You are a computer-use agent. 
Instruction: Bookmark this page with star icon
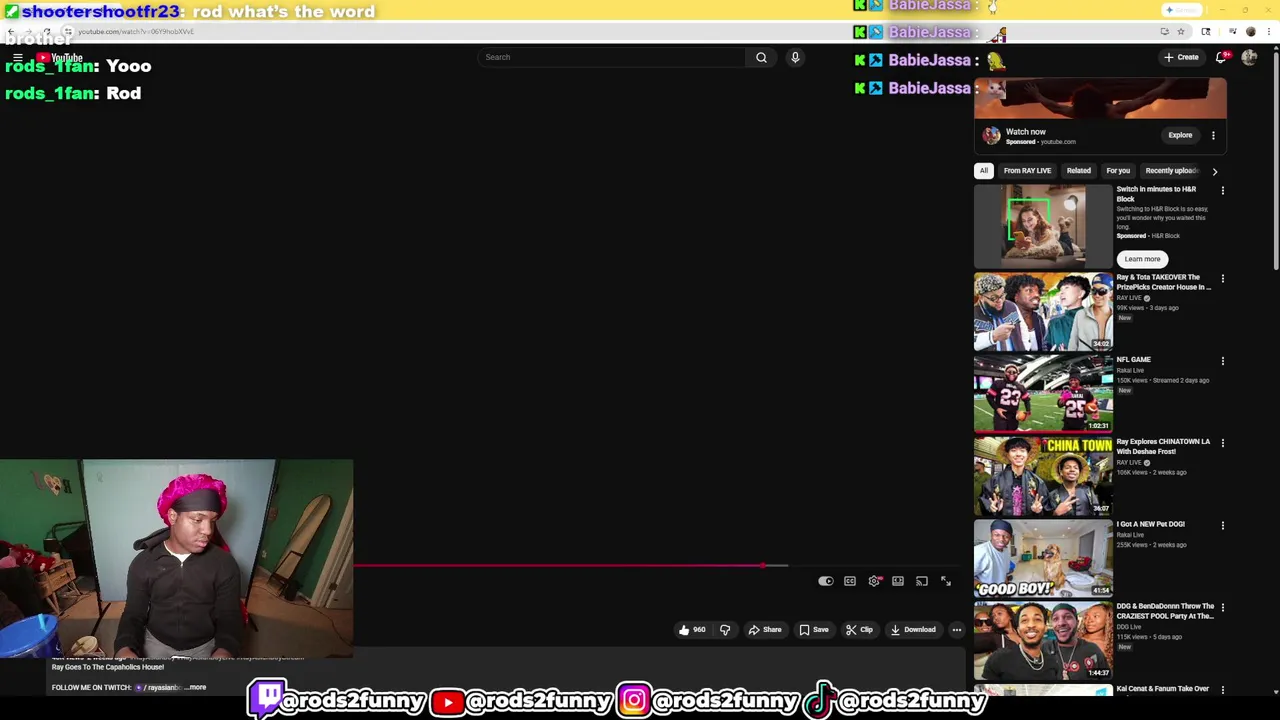tap(1181, 31)
